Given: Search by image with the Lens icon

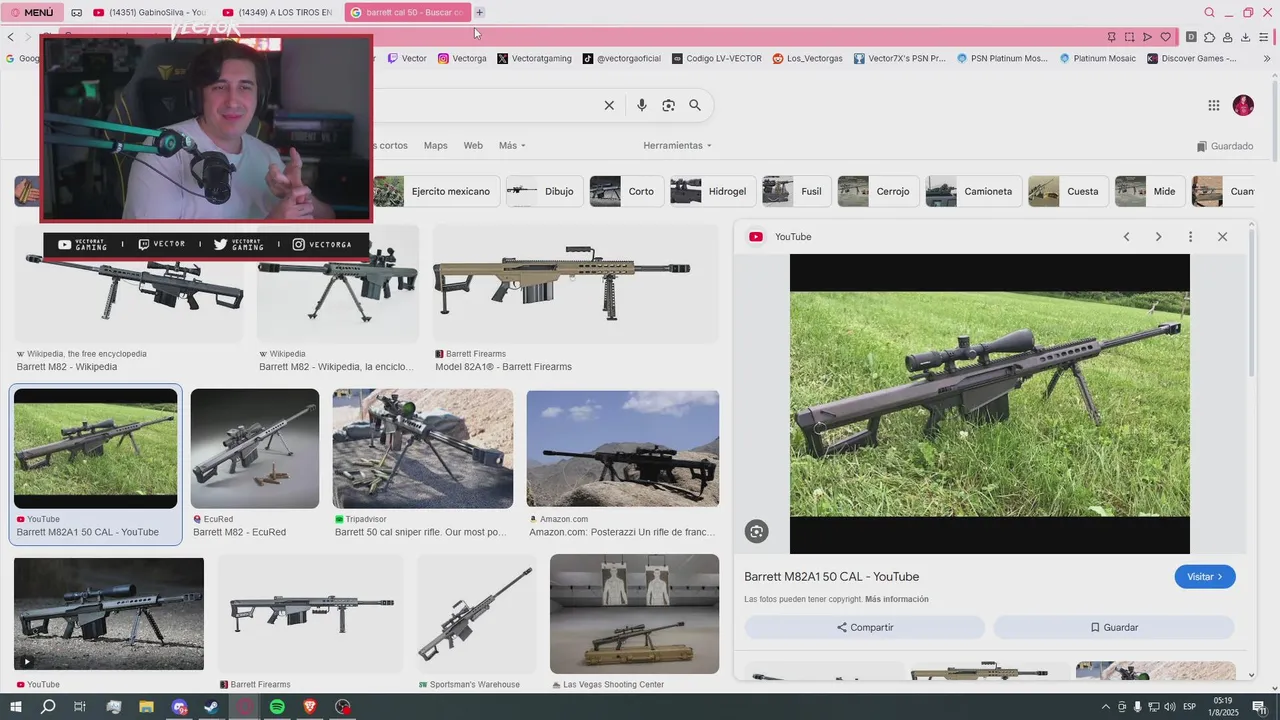Looking at the screenshot, I should tap(669, 105).
